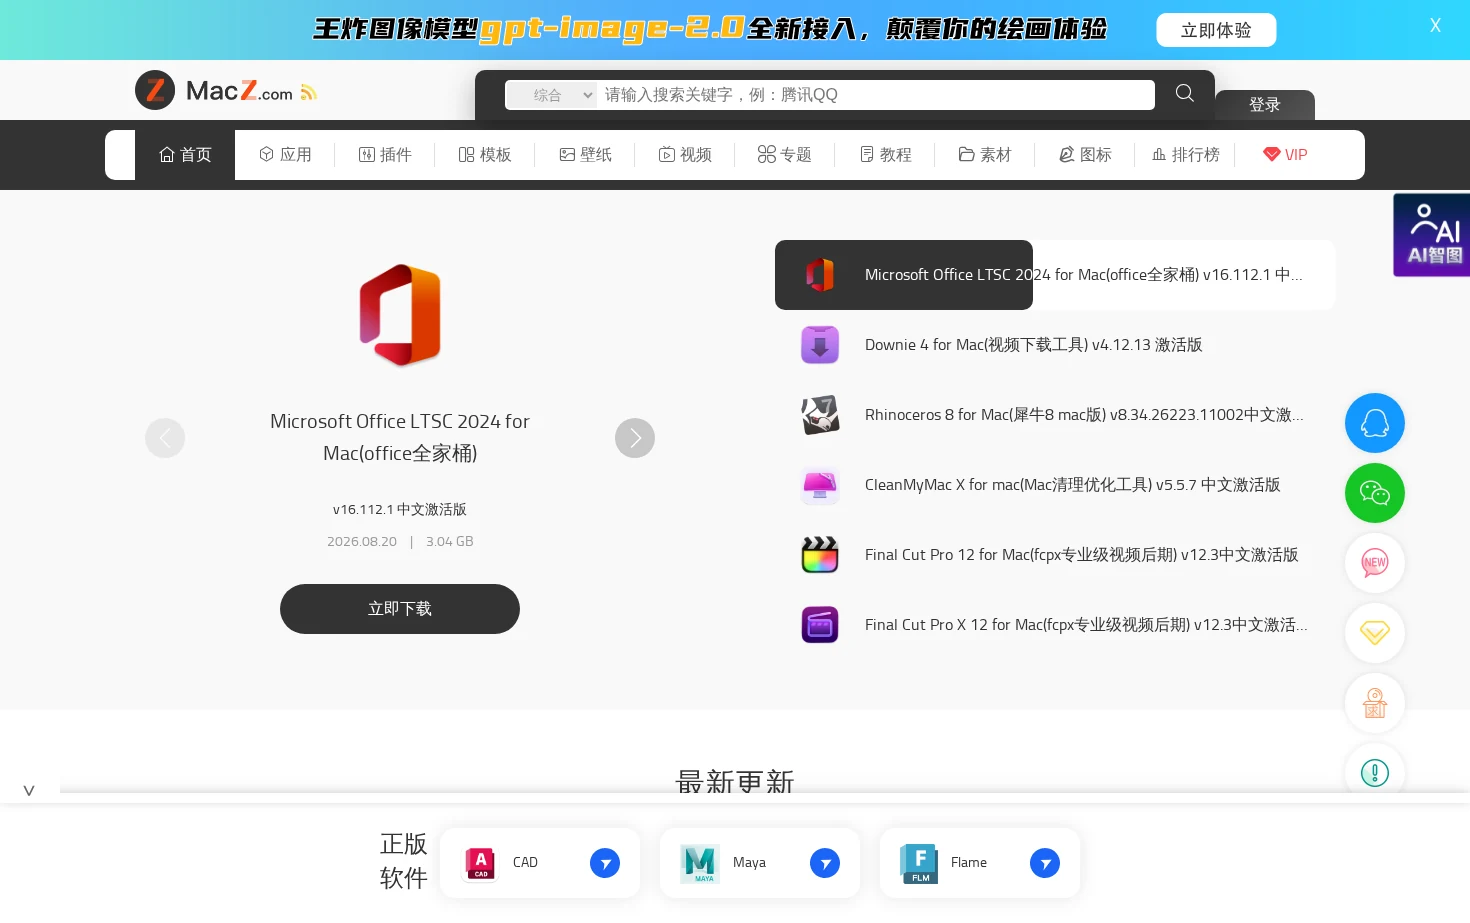Click the blue arrow on the Flame card
The width and height of the screenshot is (1470, 923).
coord(1045,863)
